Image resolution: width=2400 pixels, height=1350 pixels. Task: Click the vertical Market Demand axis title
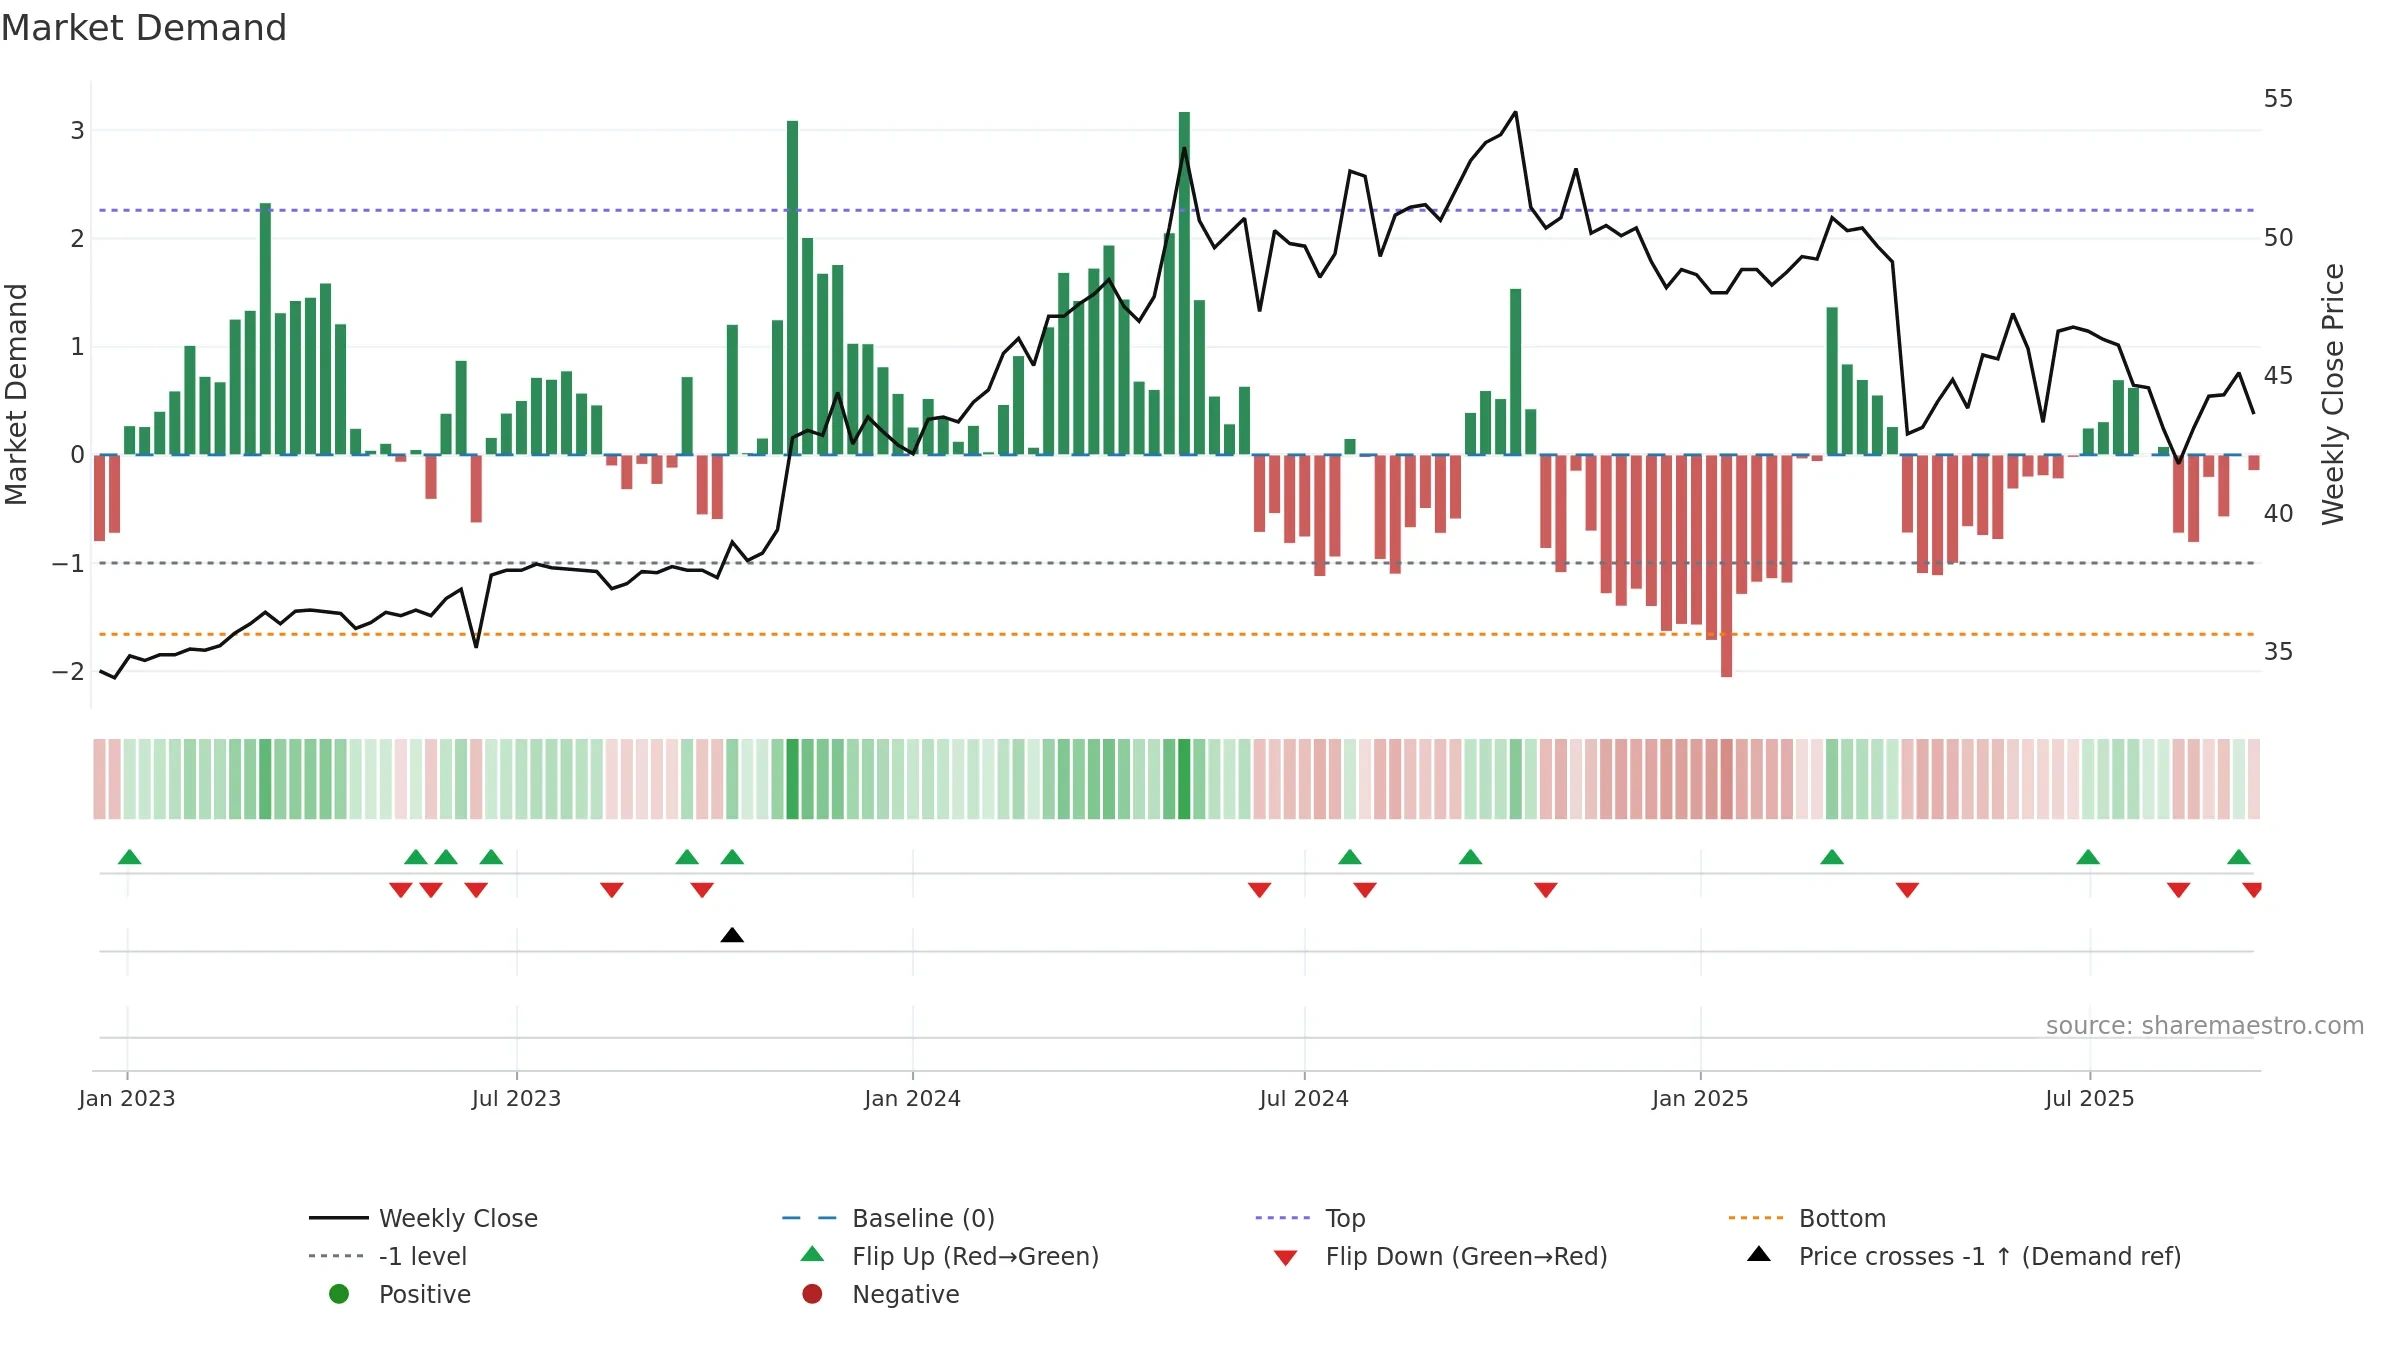pyautogui.click(x=16, y=394)
